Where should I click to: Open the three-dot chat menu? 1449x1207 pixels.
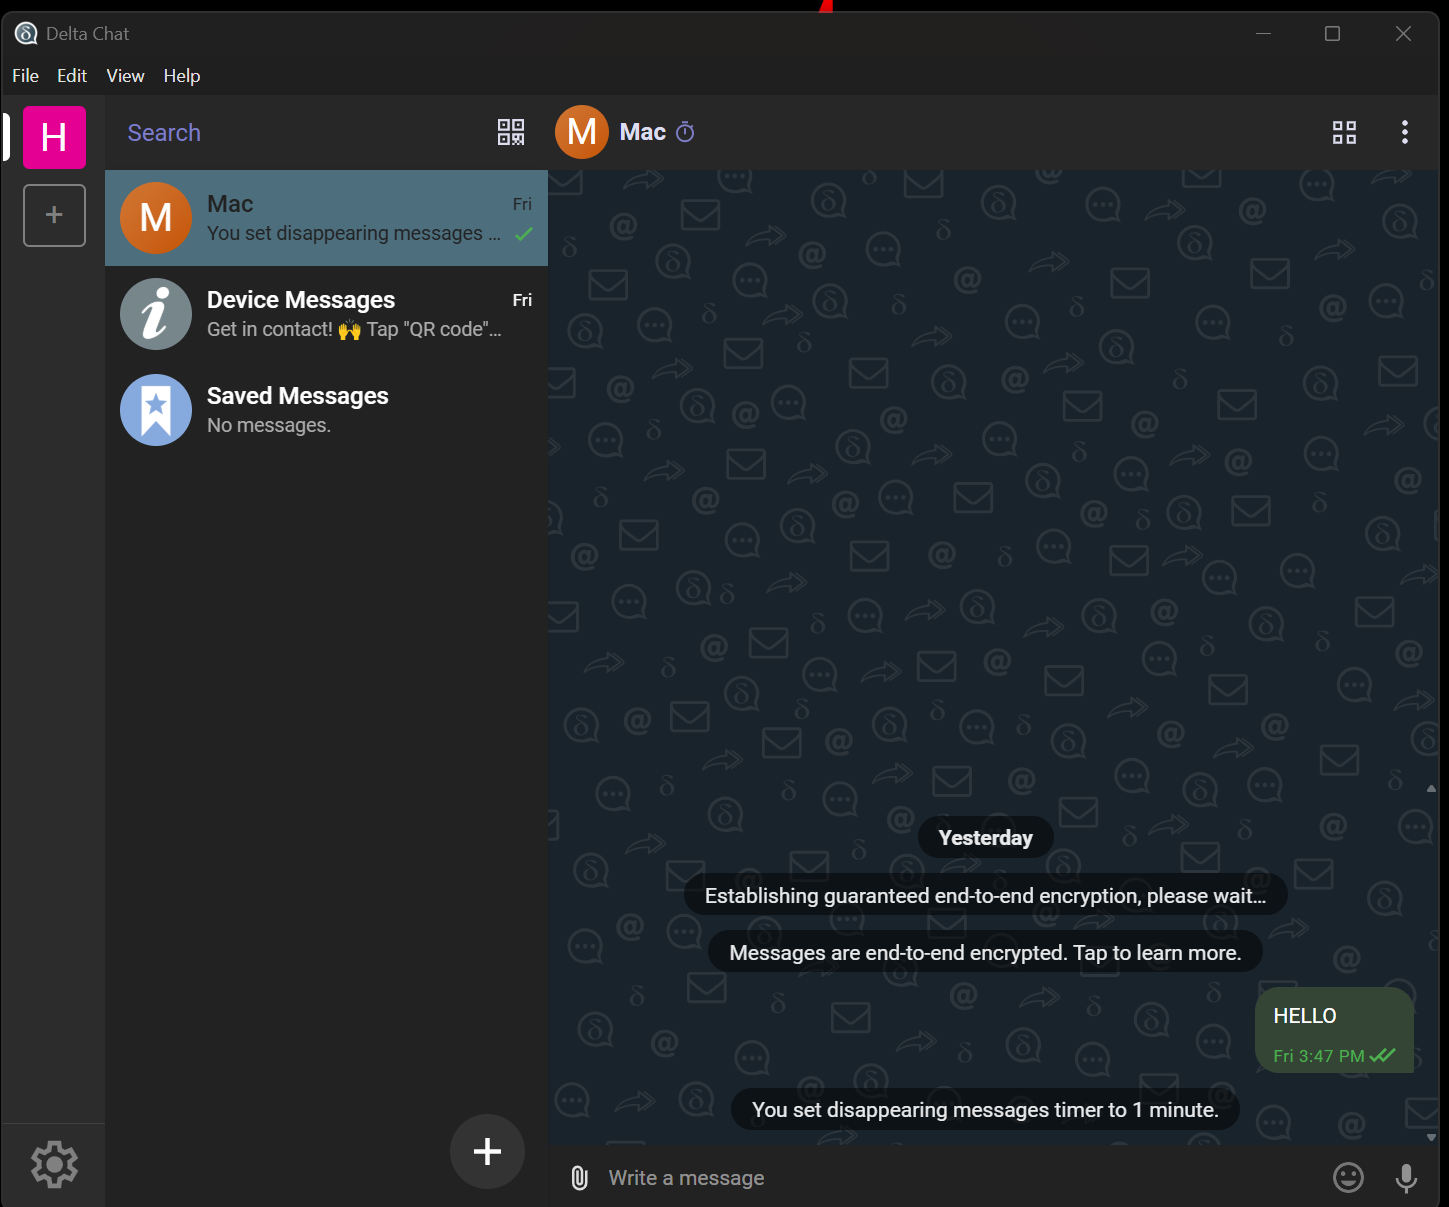1405,132
